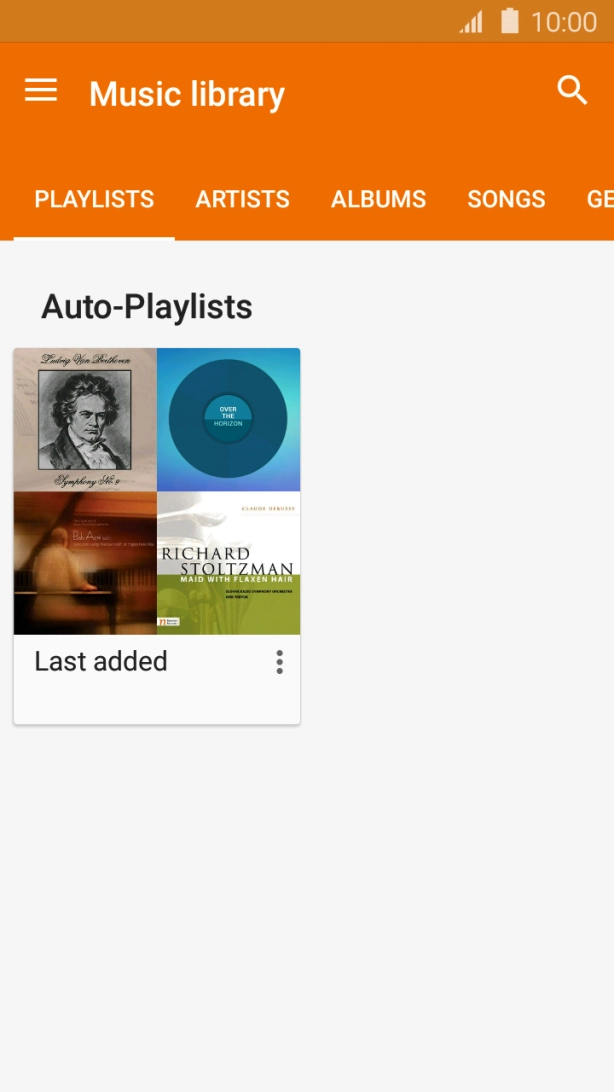Tap the 10:00 clock in status bar

tap(563, 22)
